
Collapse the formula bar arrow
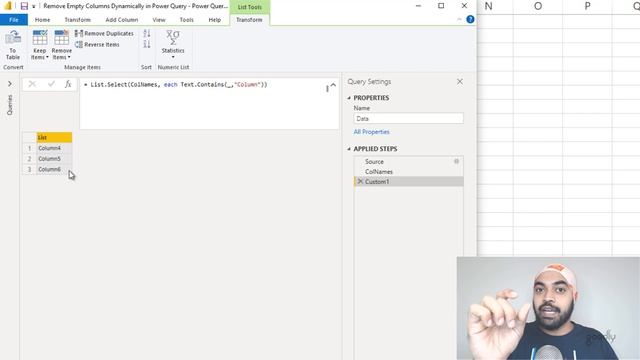click(333, 85)
